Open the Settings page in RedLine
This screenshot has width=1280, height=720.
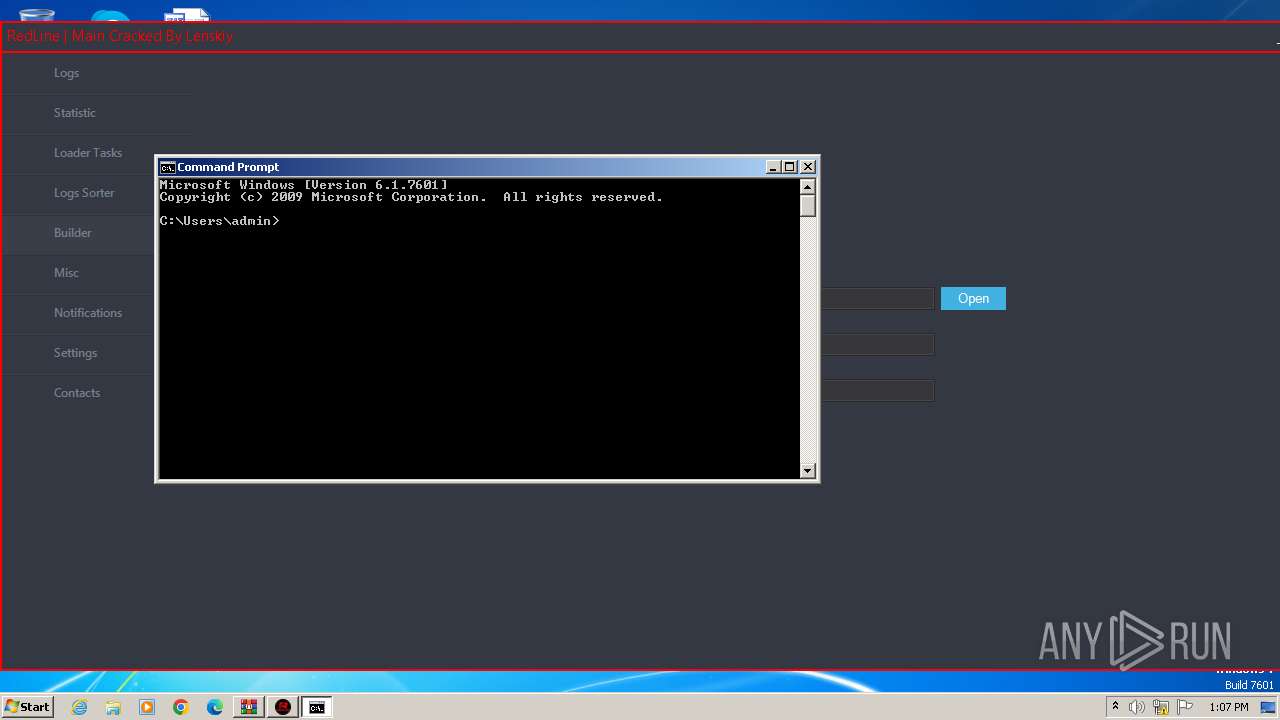click(78, 353)
